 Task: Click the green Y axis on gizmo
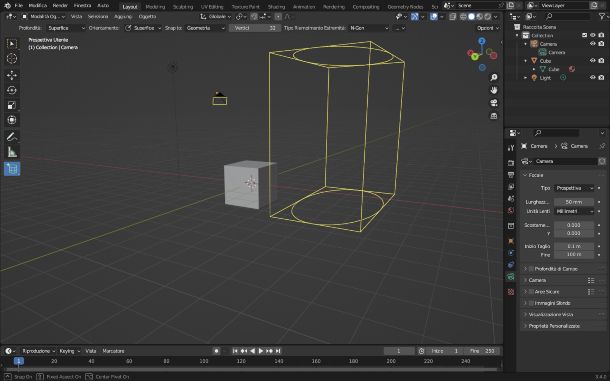tap(475, 57)
